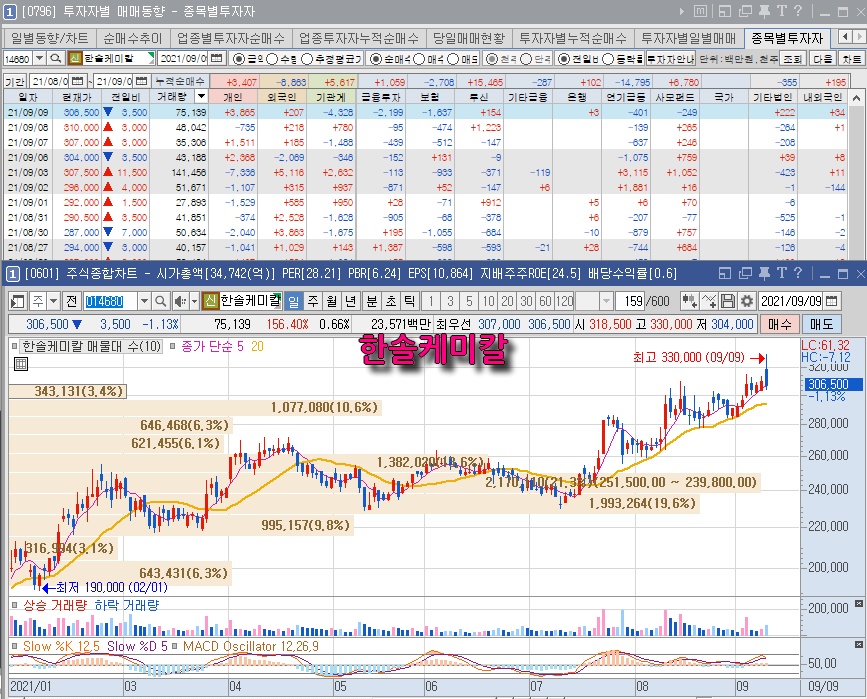Click the blue 매도 sell button
This screenshot has height=699, width=867.
click(822, 324)
